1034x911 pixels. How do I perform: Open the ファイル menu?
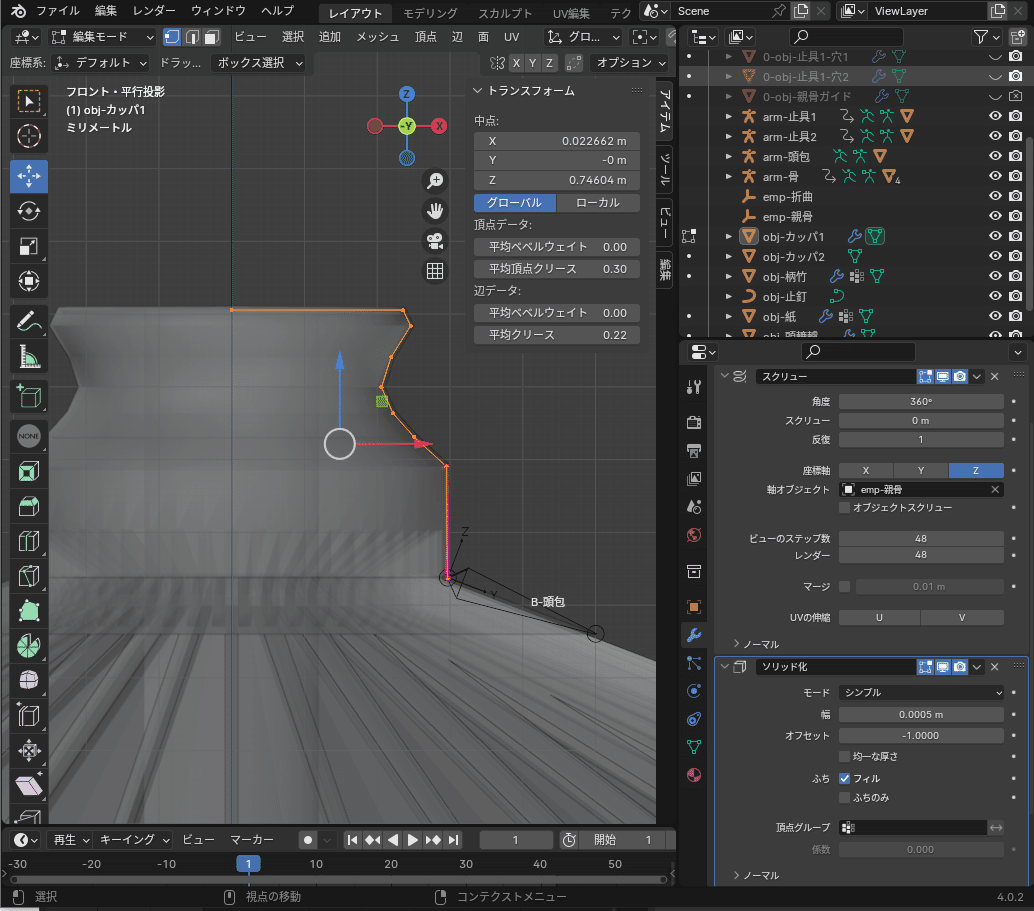point(58,11)
